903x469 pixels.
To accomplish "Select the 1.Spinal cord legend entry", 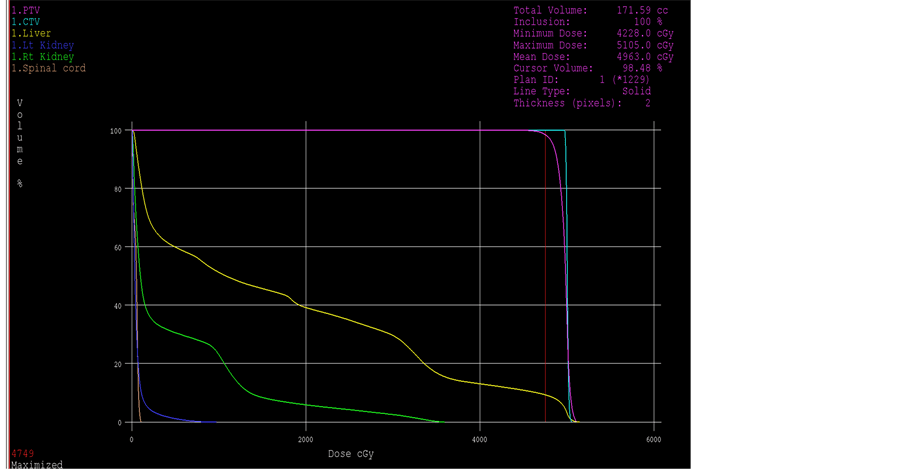I will coord(48,68).
